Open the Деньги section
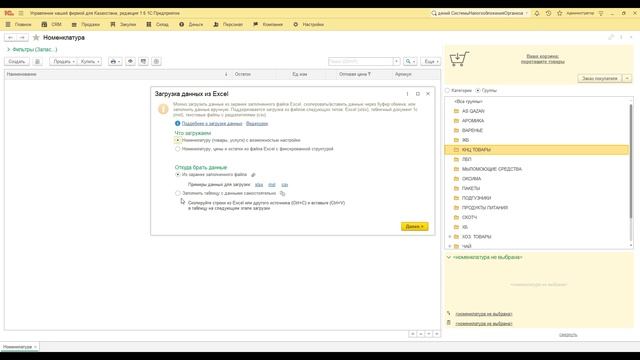 pos(191,24)
